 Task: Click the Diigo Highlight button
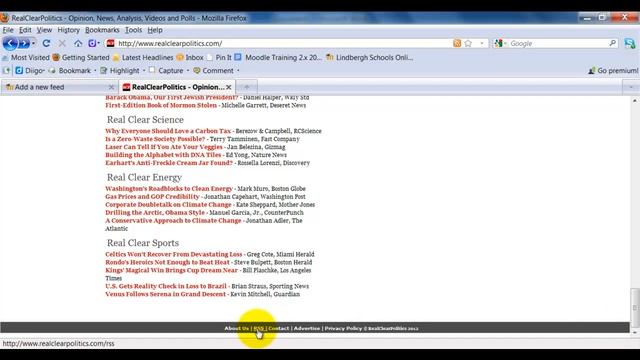point(120,71)
